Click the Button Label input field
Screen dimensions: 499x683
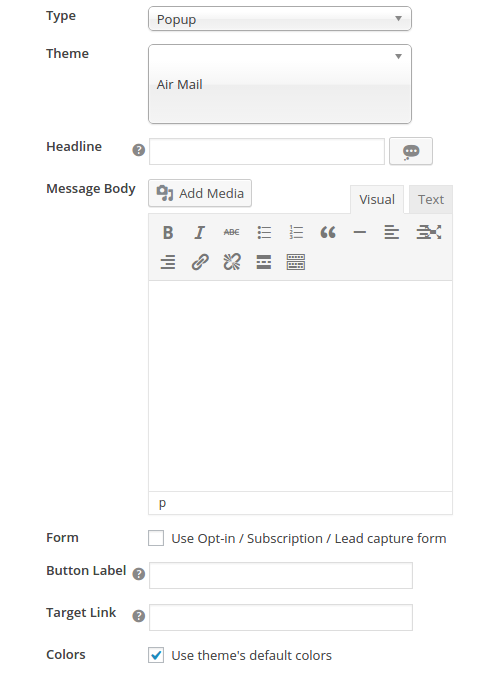[281, 575]
